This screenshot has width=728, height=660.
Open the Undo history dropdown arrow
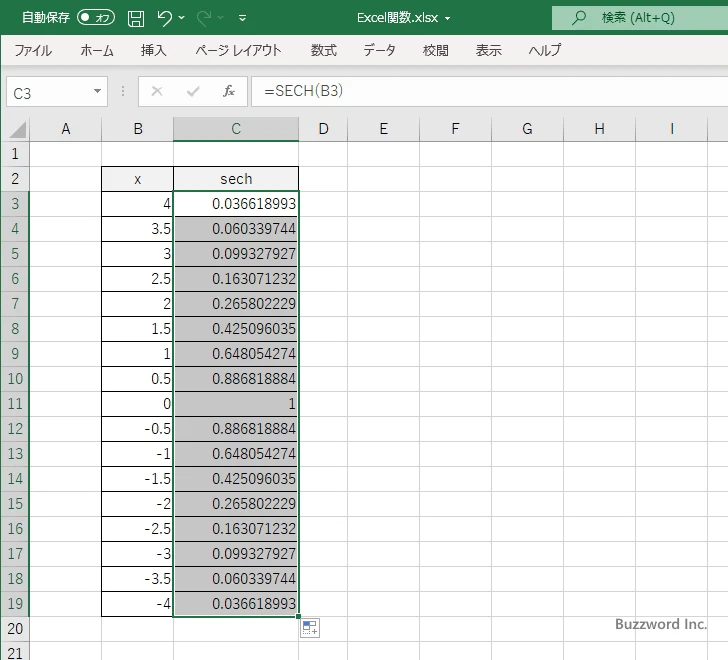(182, 18)
